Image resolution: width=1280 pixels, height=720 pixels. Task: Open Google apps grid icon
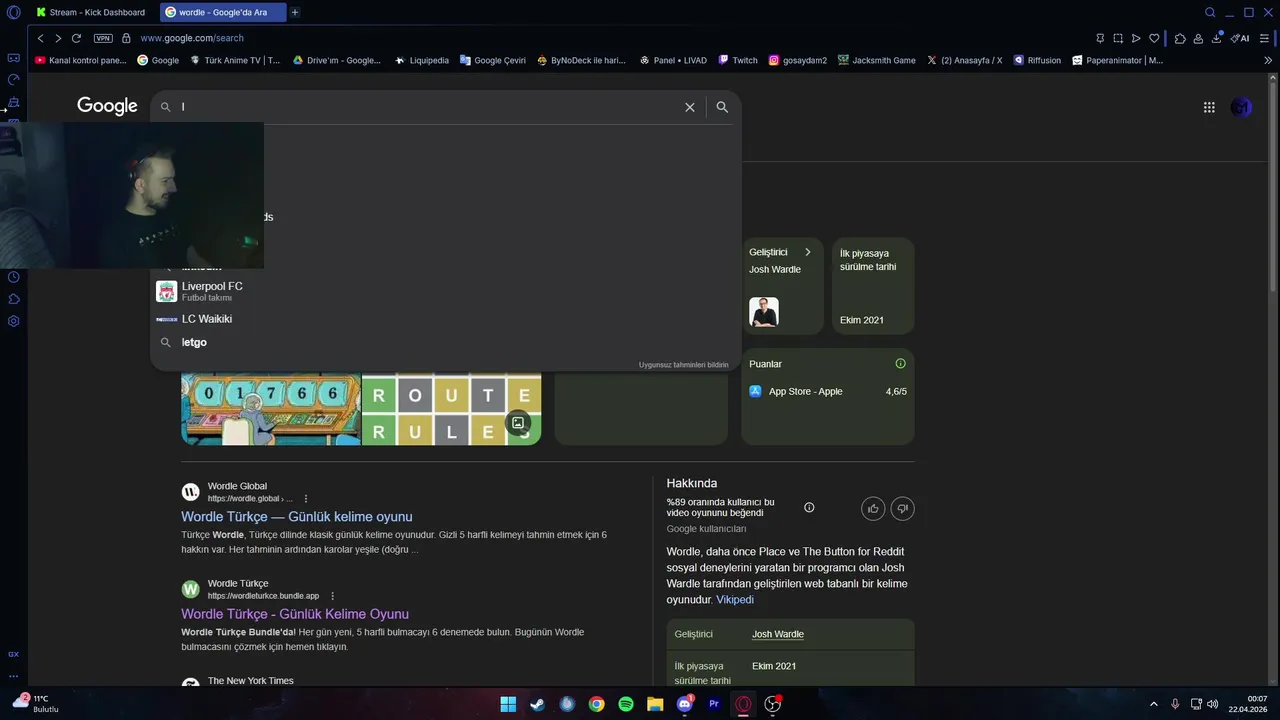click(x=1209, y=107)
